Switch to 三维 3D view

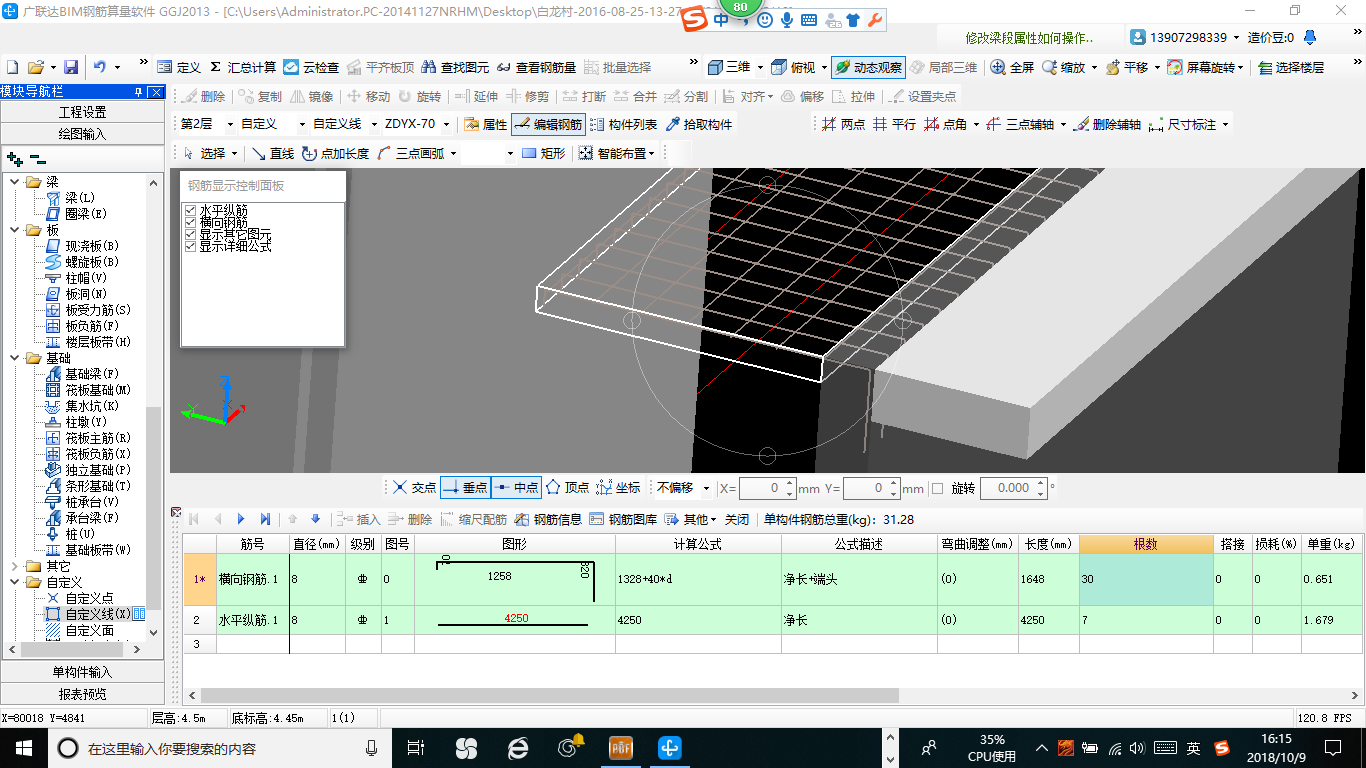[730, 67]
